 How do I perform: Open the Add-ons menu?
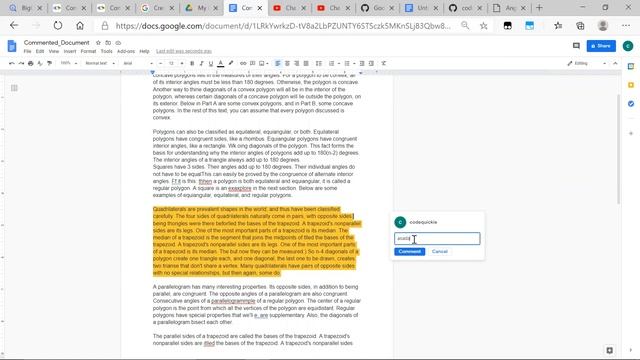(x=126, y=51)
